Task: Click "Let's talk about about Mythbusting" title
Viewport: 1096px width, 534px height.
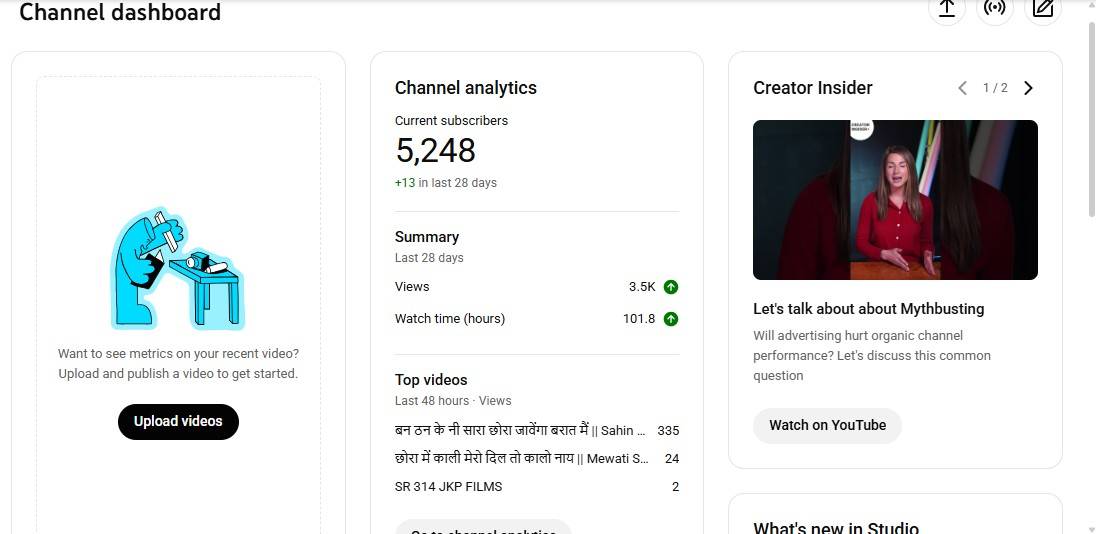Action: (868, 309)
